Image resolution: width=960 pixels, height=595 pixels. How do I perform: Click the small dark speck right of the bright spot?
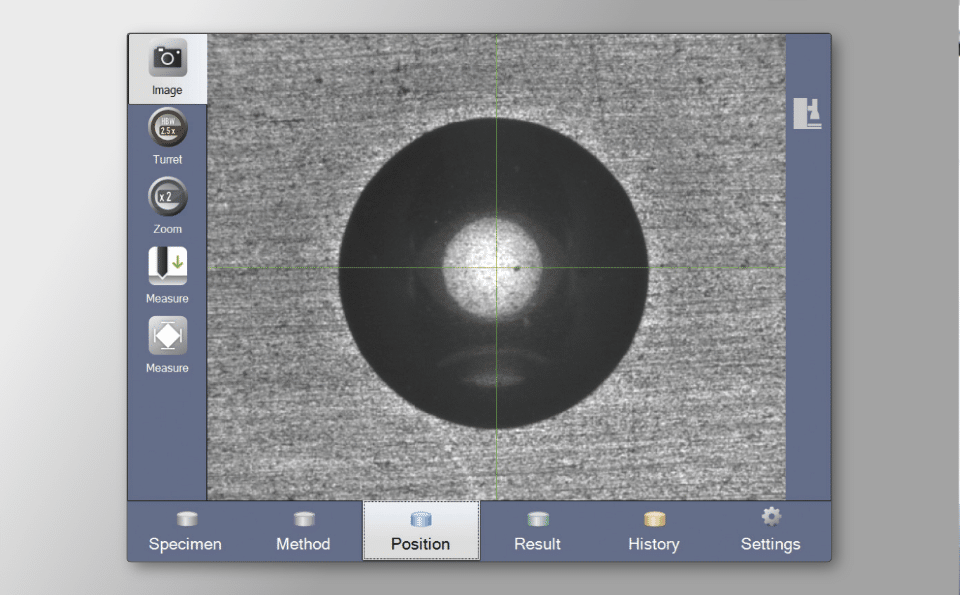click(x=517, y=268)
